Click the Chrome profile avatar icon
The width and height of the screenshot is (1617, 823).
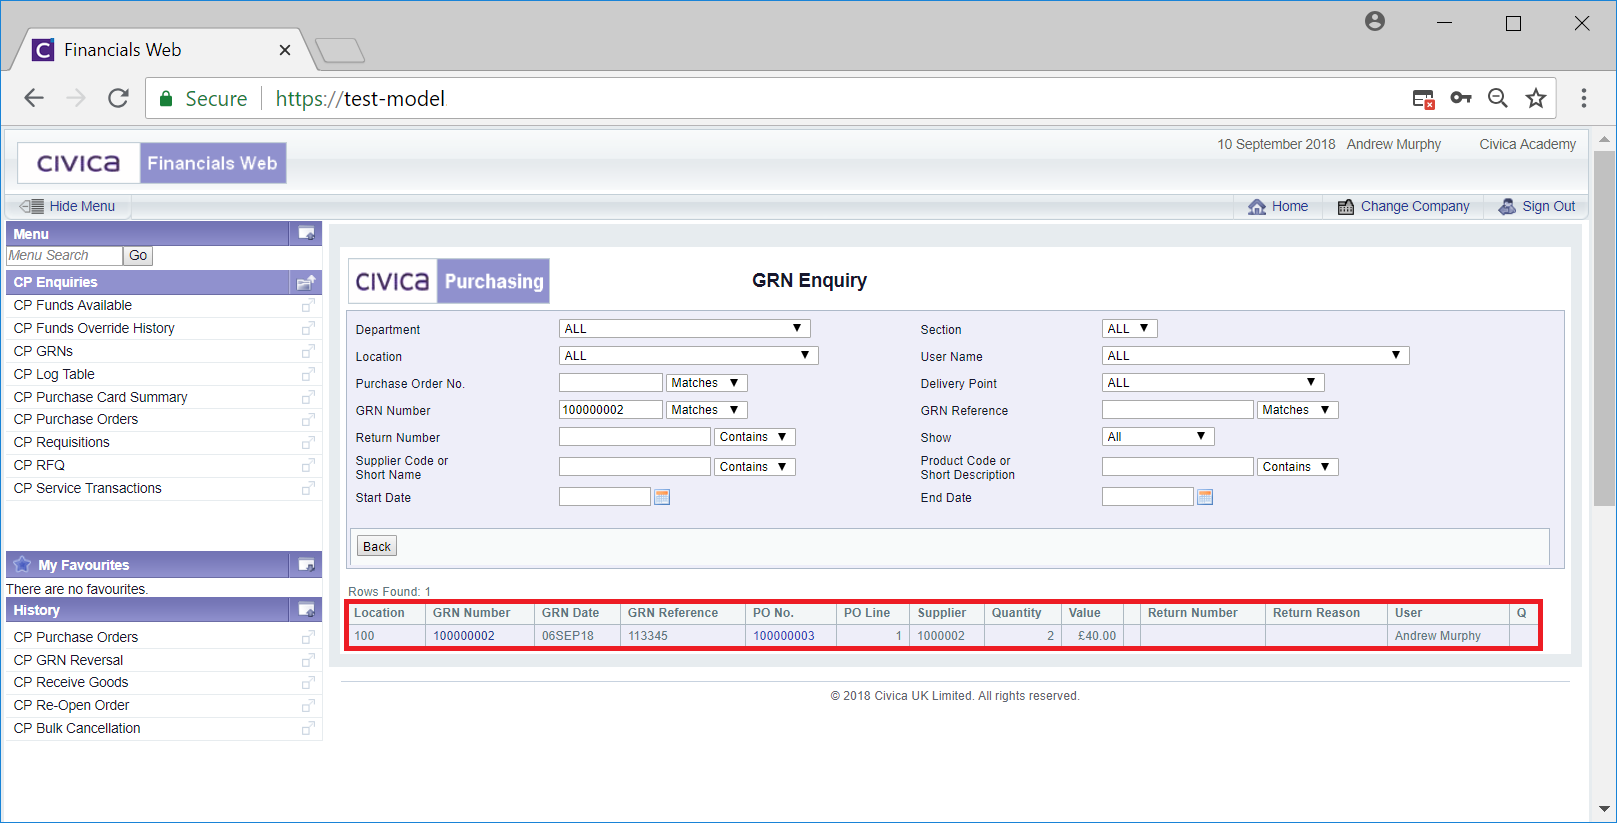(1375, 21)
